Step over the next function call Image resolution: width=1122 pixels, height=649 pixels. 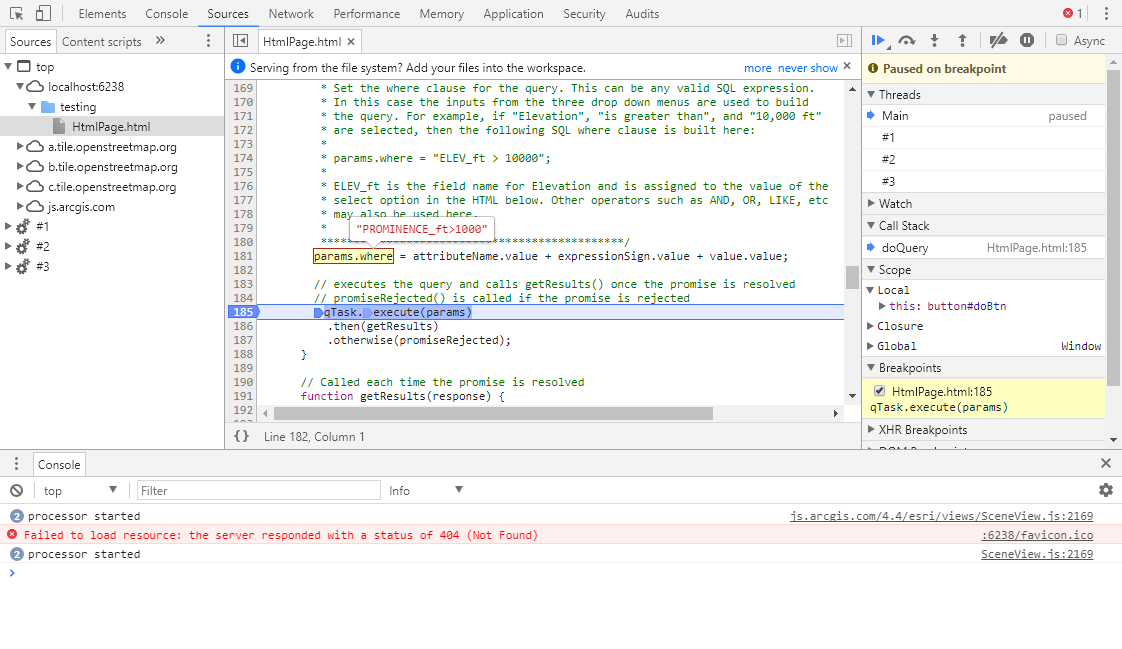(907, 41)
